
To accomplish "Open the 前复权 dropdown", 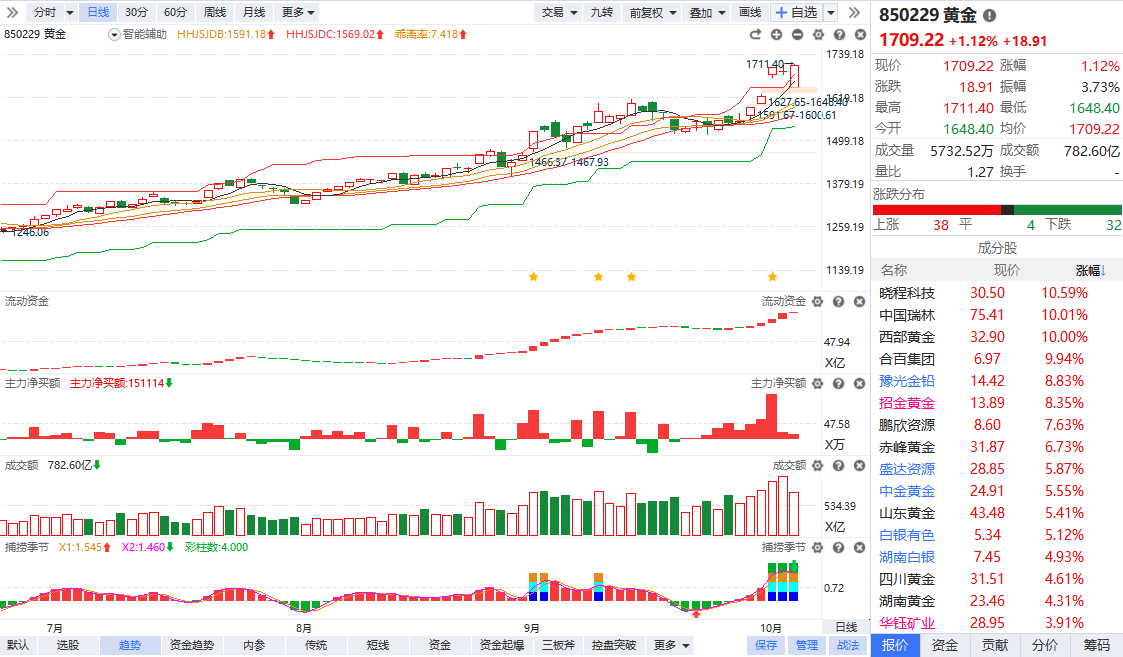I will [x=651, y=12].
